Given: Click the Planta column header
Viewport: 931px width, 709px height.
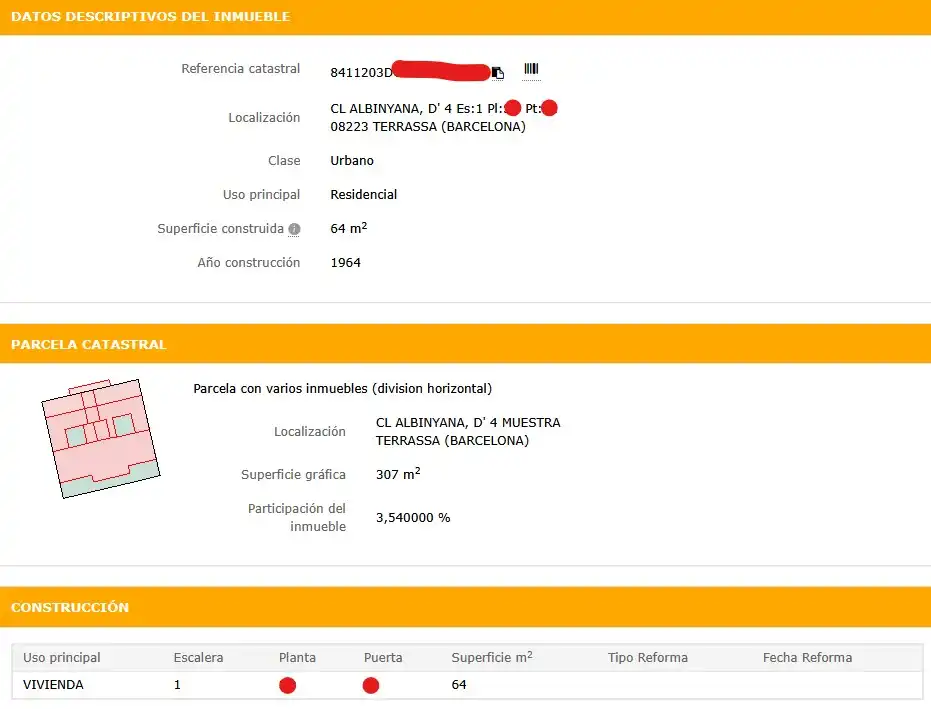Looking at the screenshot, I should 297,657.
